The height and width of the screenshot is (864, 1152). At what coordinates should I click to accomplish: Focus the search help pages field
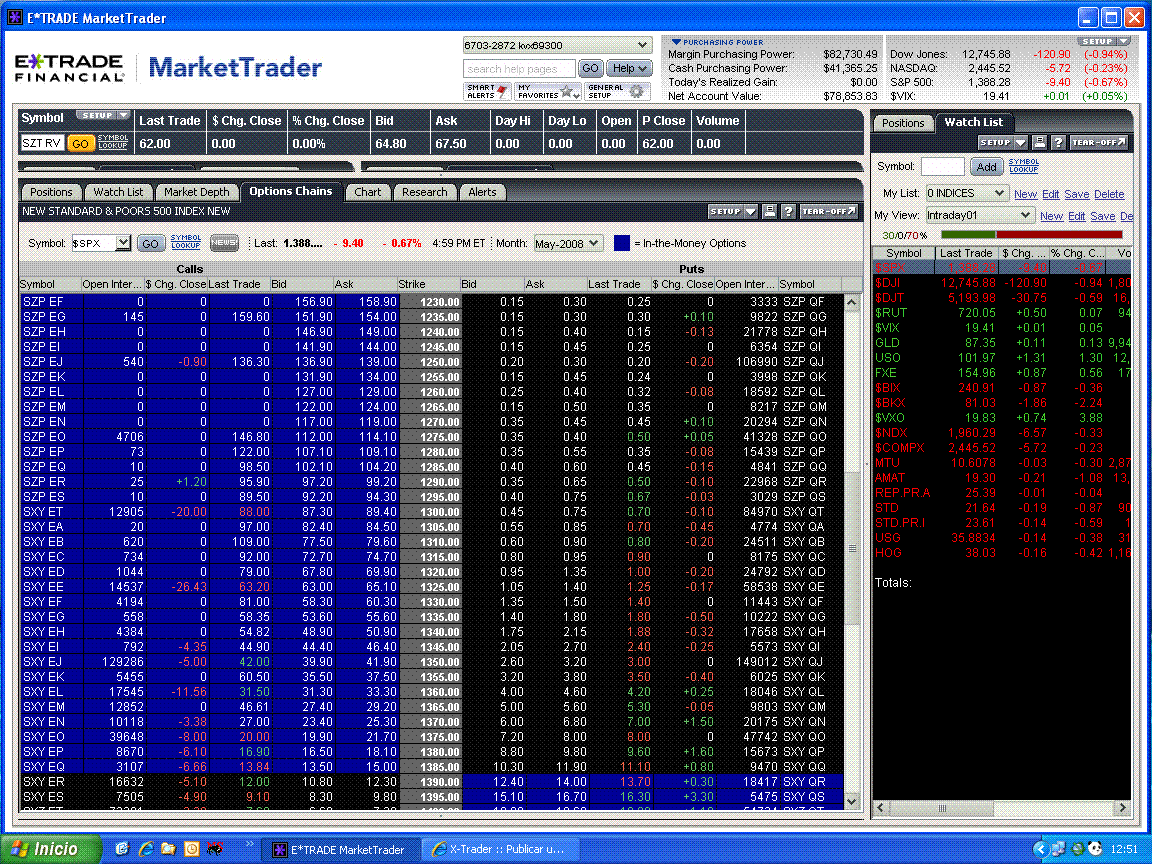coord(519,68)
